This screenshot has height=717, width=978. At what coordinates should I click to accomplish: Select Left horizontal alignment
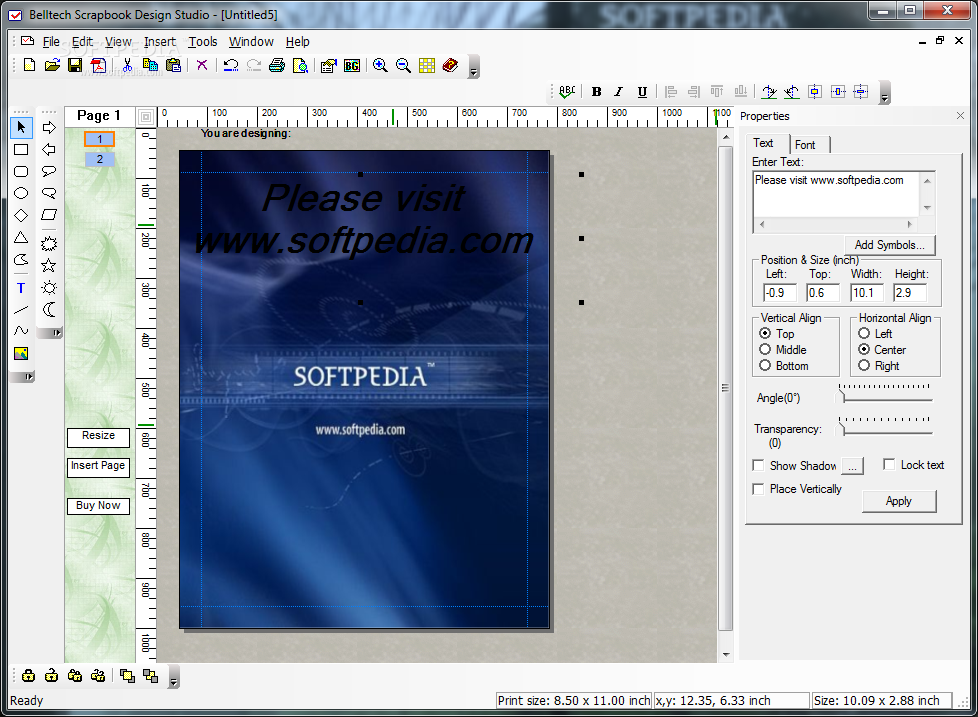click(864, 334)
